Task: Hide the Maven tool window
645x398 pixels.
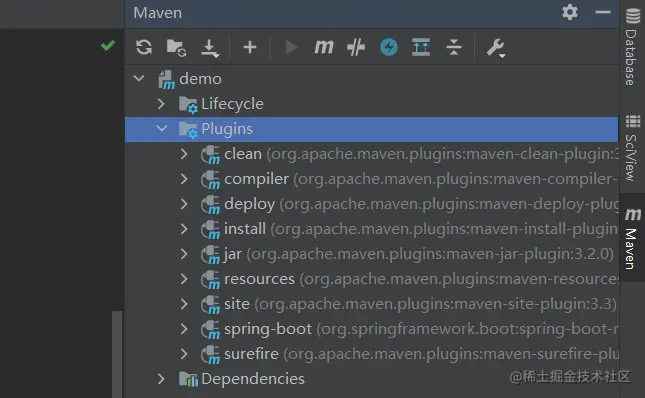Action: (603, 12)
